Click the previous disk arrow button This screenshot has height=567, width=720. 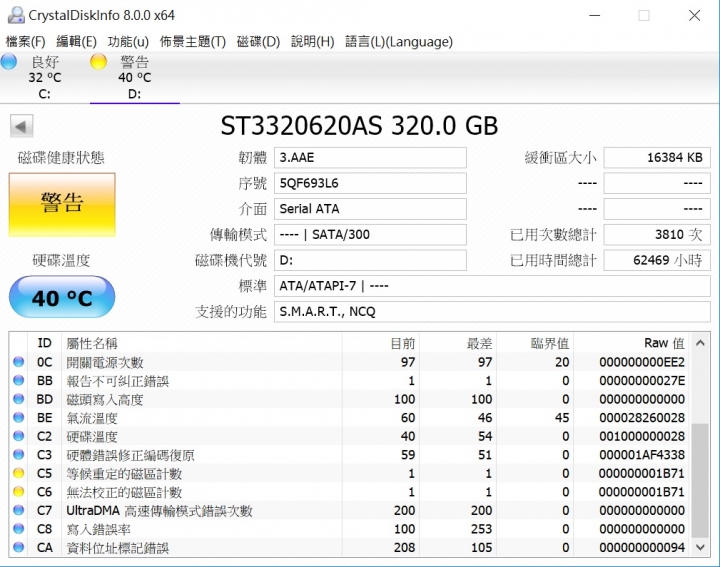pos(22,126)
